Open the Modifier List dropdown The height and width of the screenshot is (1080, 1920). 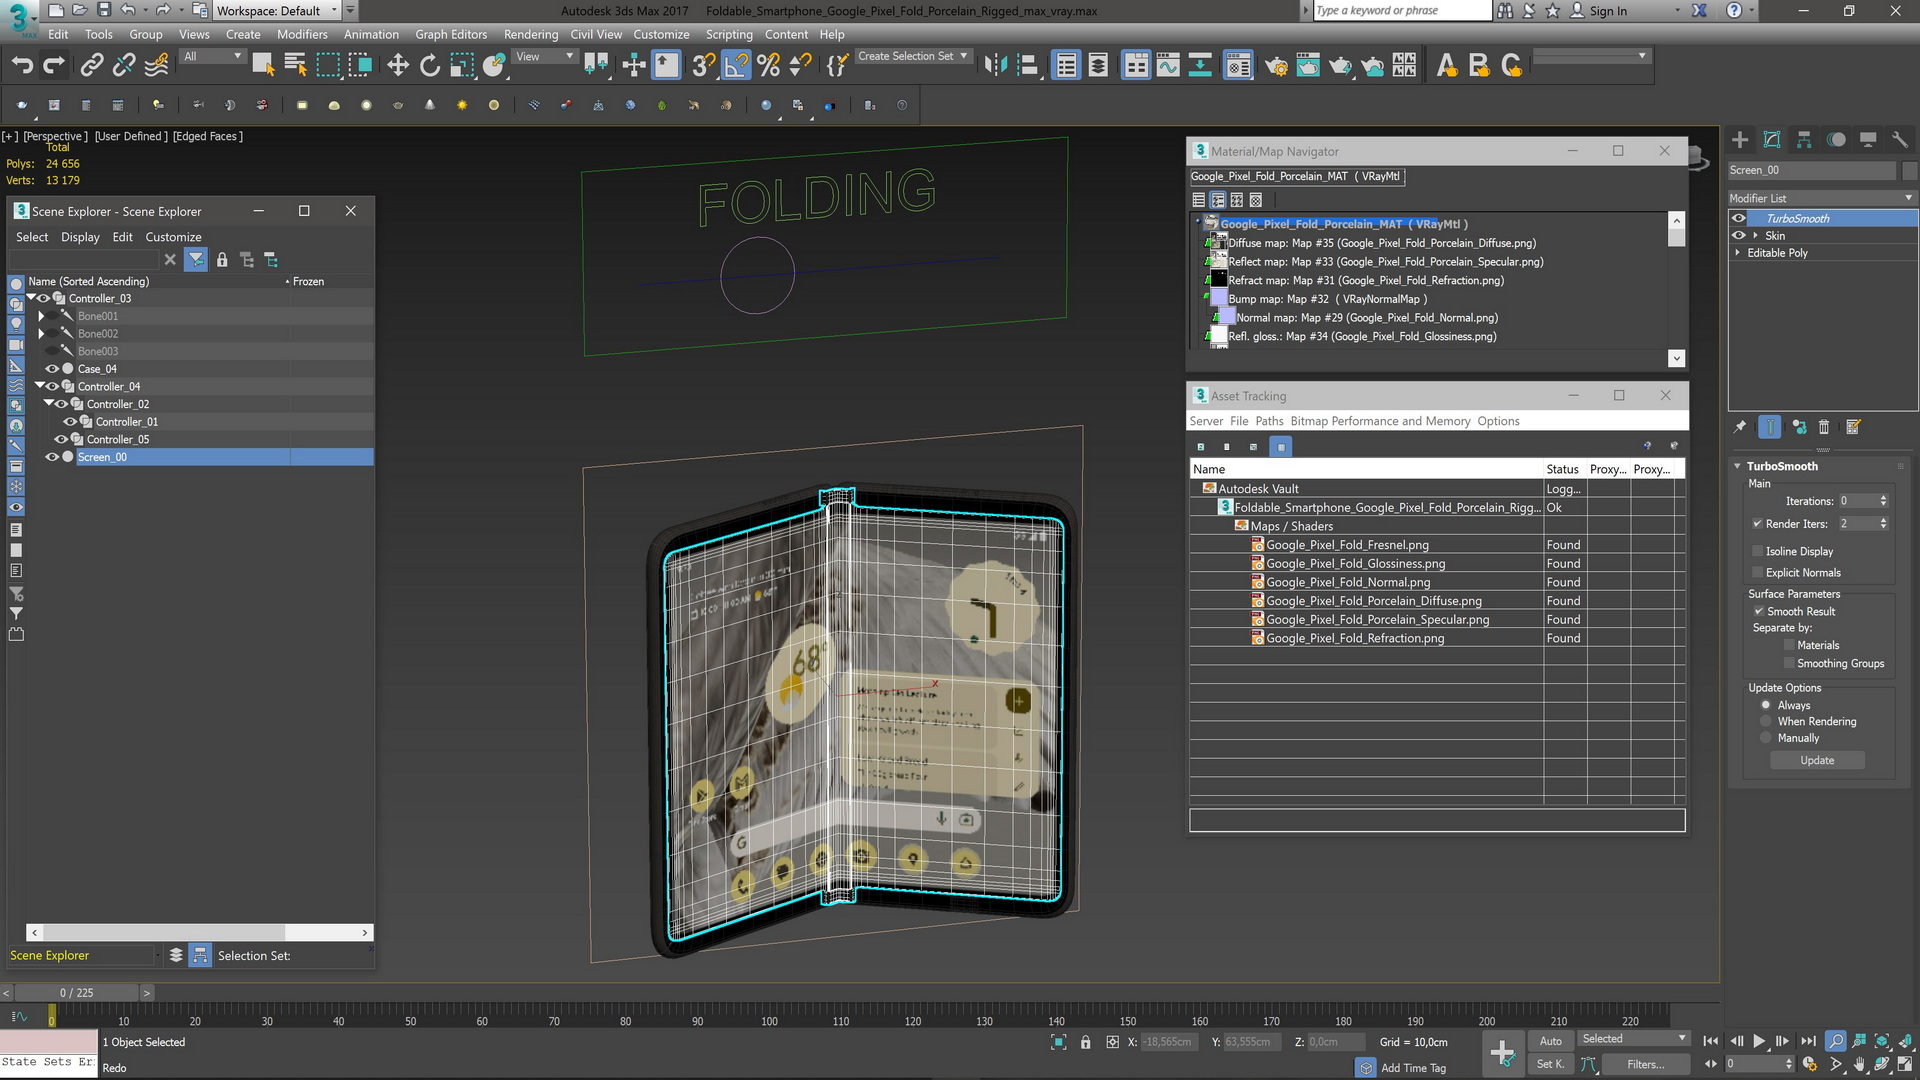(1821, 198)
